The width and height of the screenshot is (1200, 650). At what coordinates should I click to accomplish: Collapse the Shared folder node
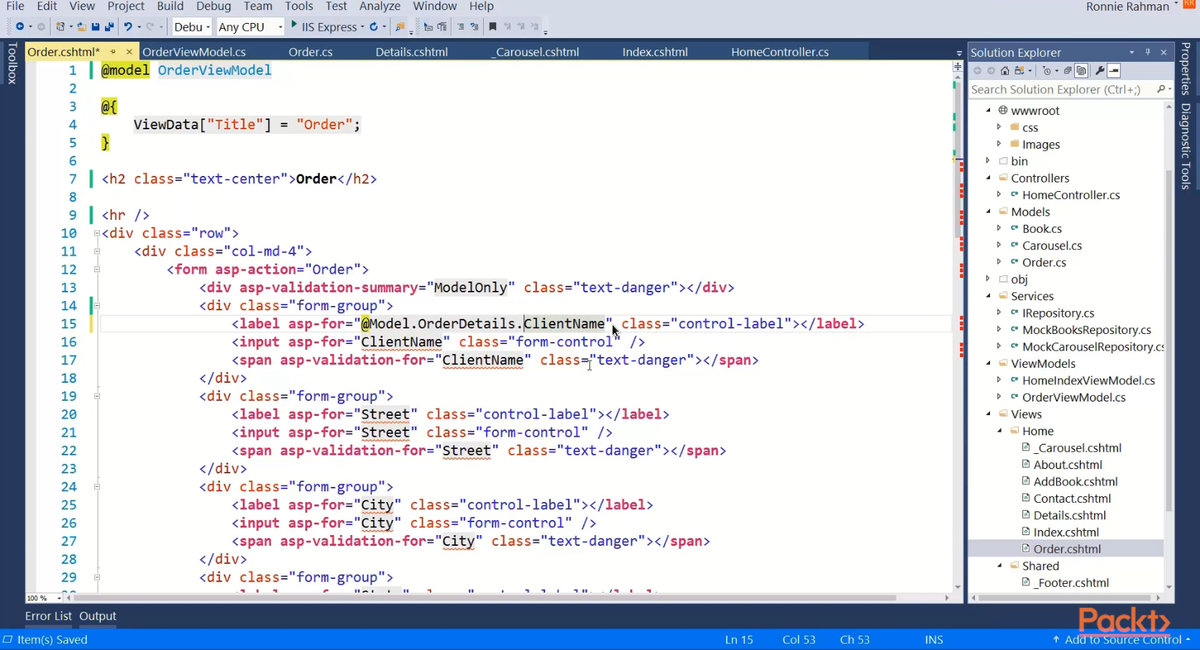[1000, 566]
